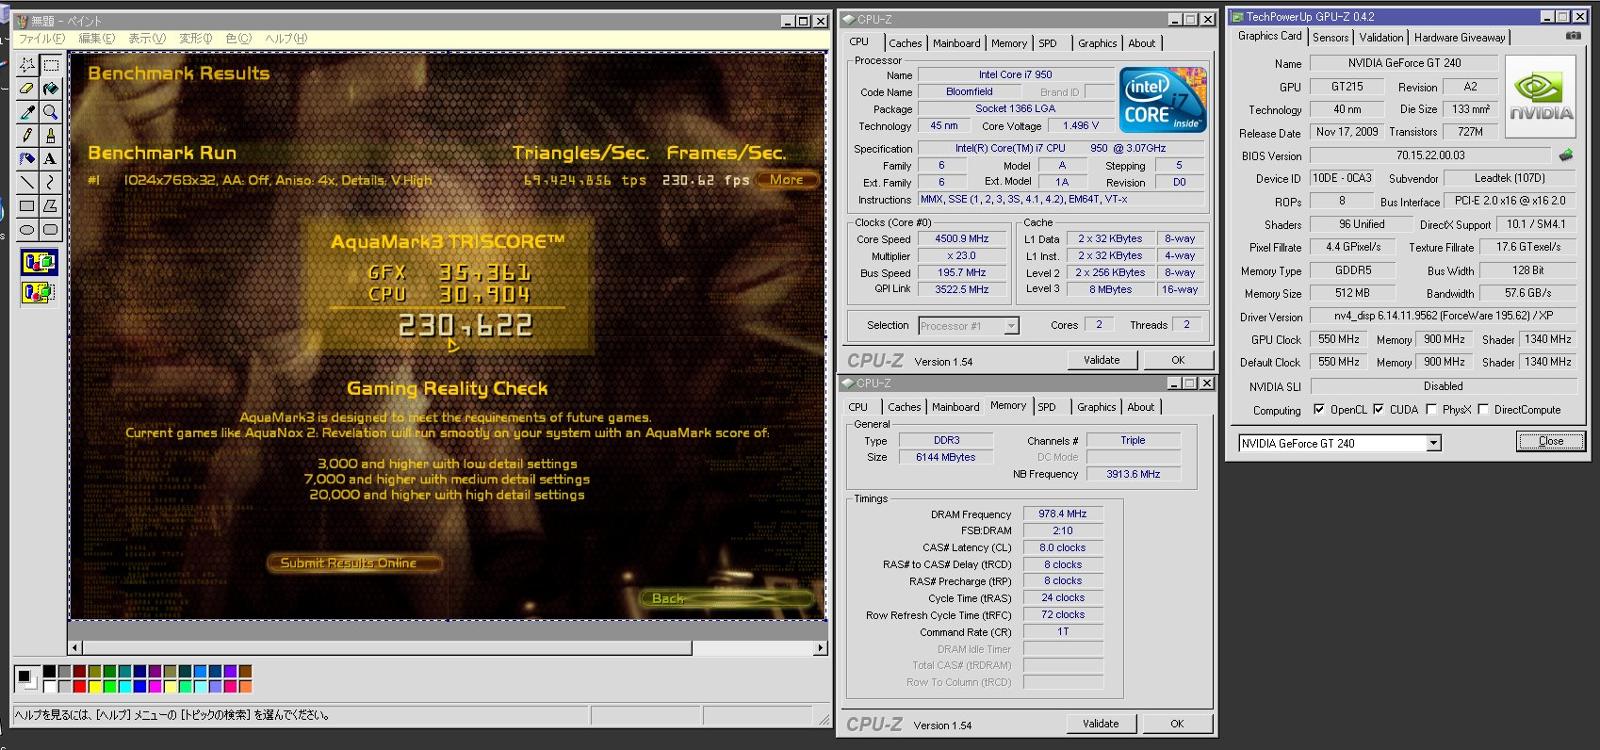Screen dimensions: 1600x750
Task: Click the Paint horizontal scrollbar left arrow
Action: pyautogui.click(x=75, y=648)
